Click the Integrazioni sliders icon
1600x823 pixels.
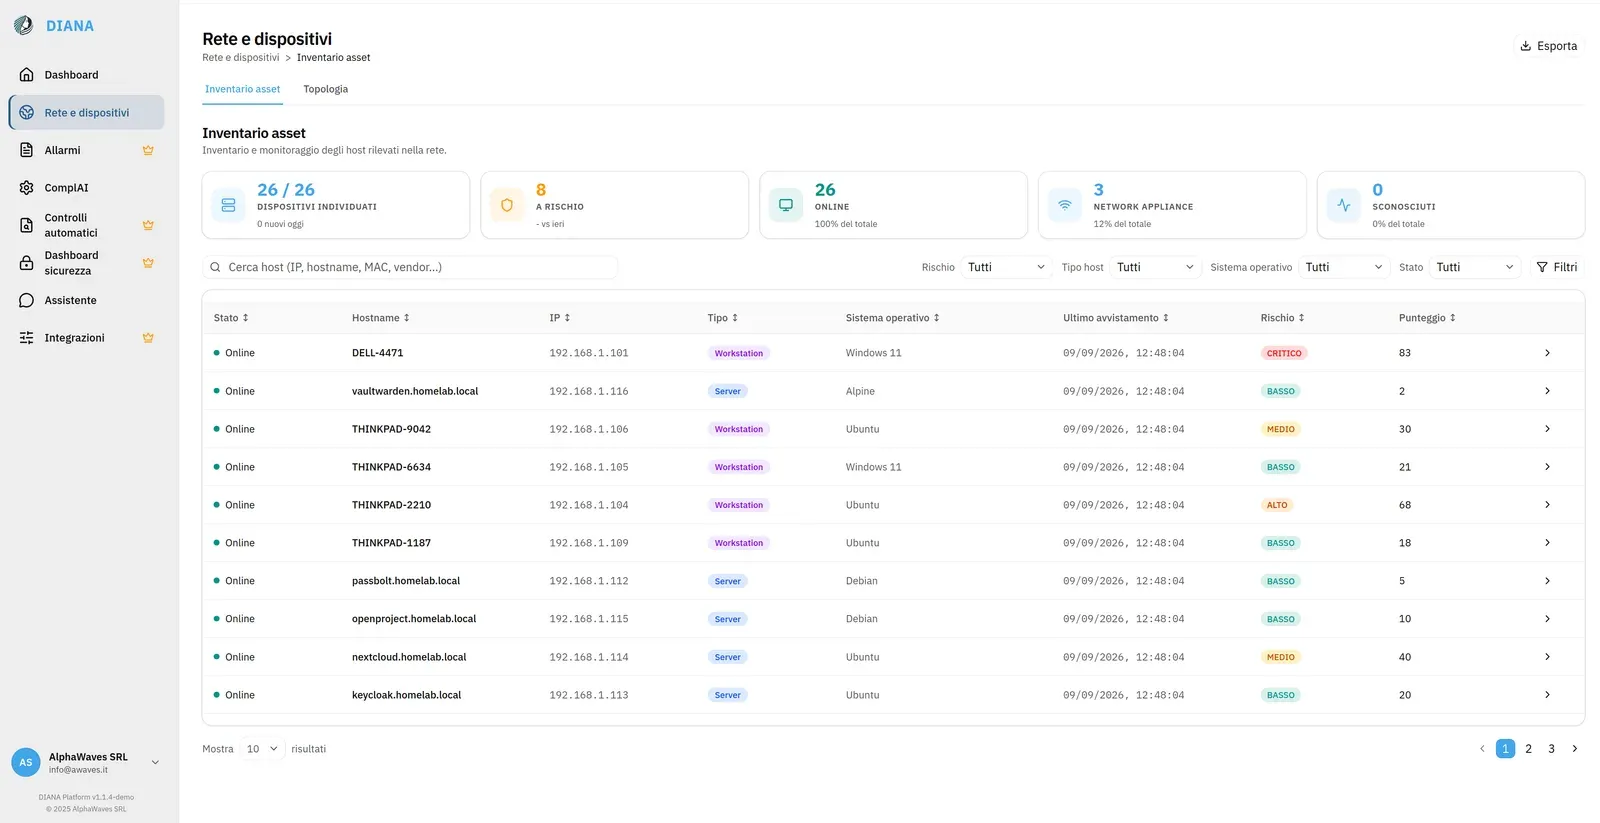point(26,338)
